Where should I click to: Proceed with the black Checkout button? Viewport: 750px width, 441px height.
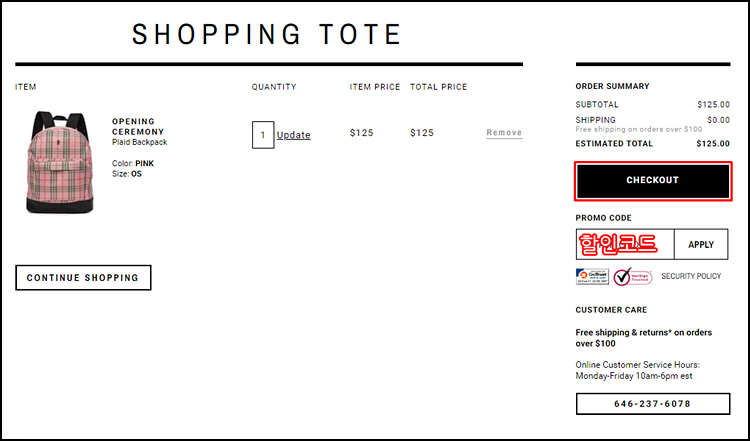coord(653,180)
